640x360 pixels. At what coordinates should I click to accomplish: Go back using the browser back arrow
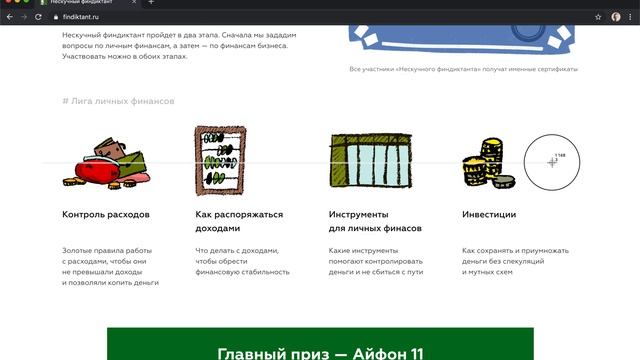(10, 17)
